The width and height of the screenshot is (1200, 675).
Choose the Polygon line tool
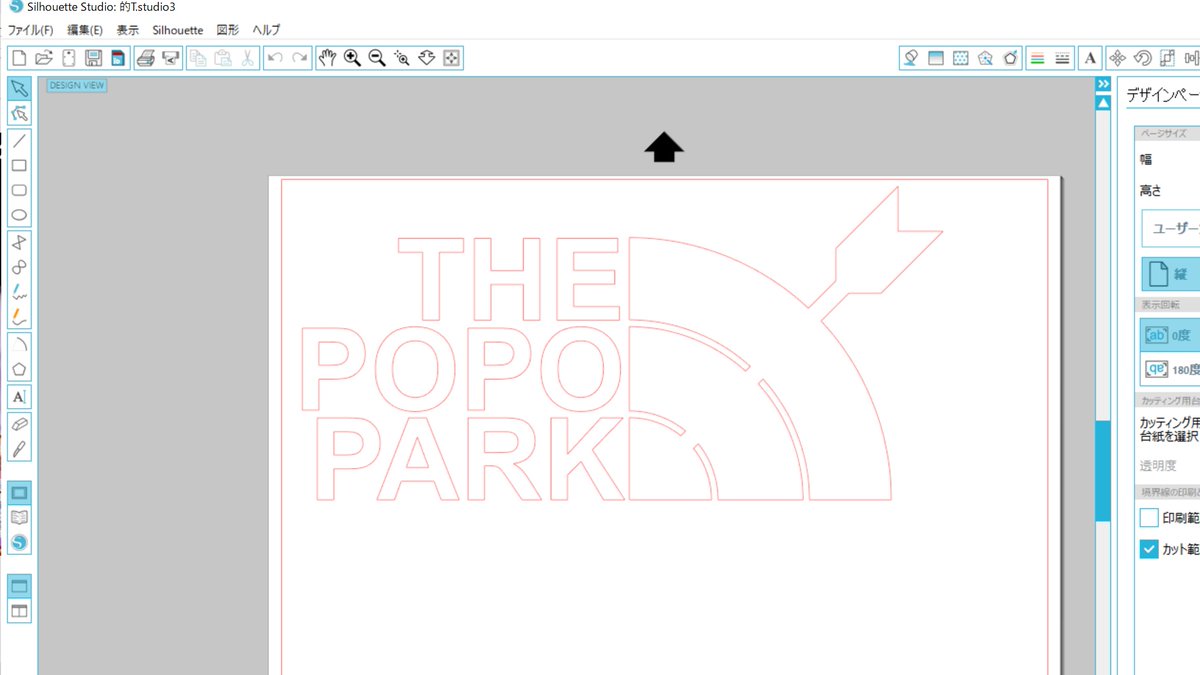tap(19, 243)
